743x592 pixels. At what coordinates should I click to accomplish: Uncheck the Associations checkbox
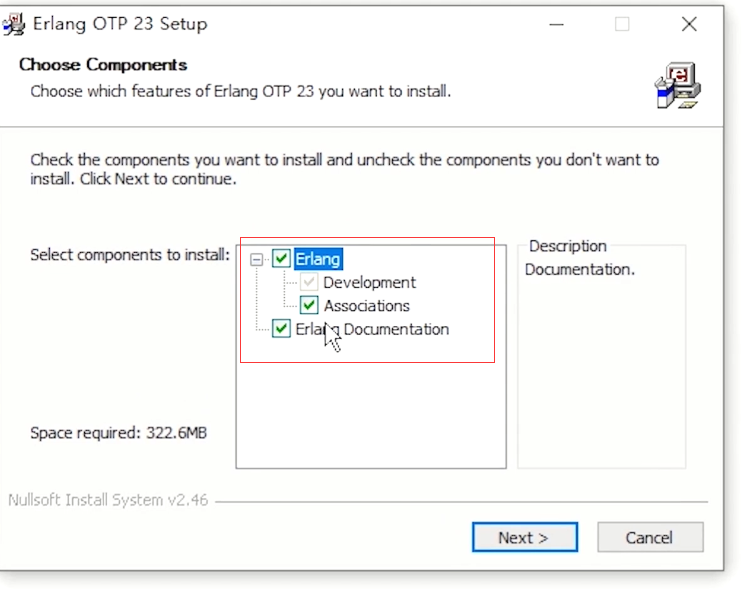tap(309, 305)
